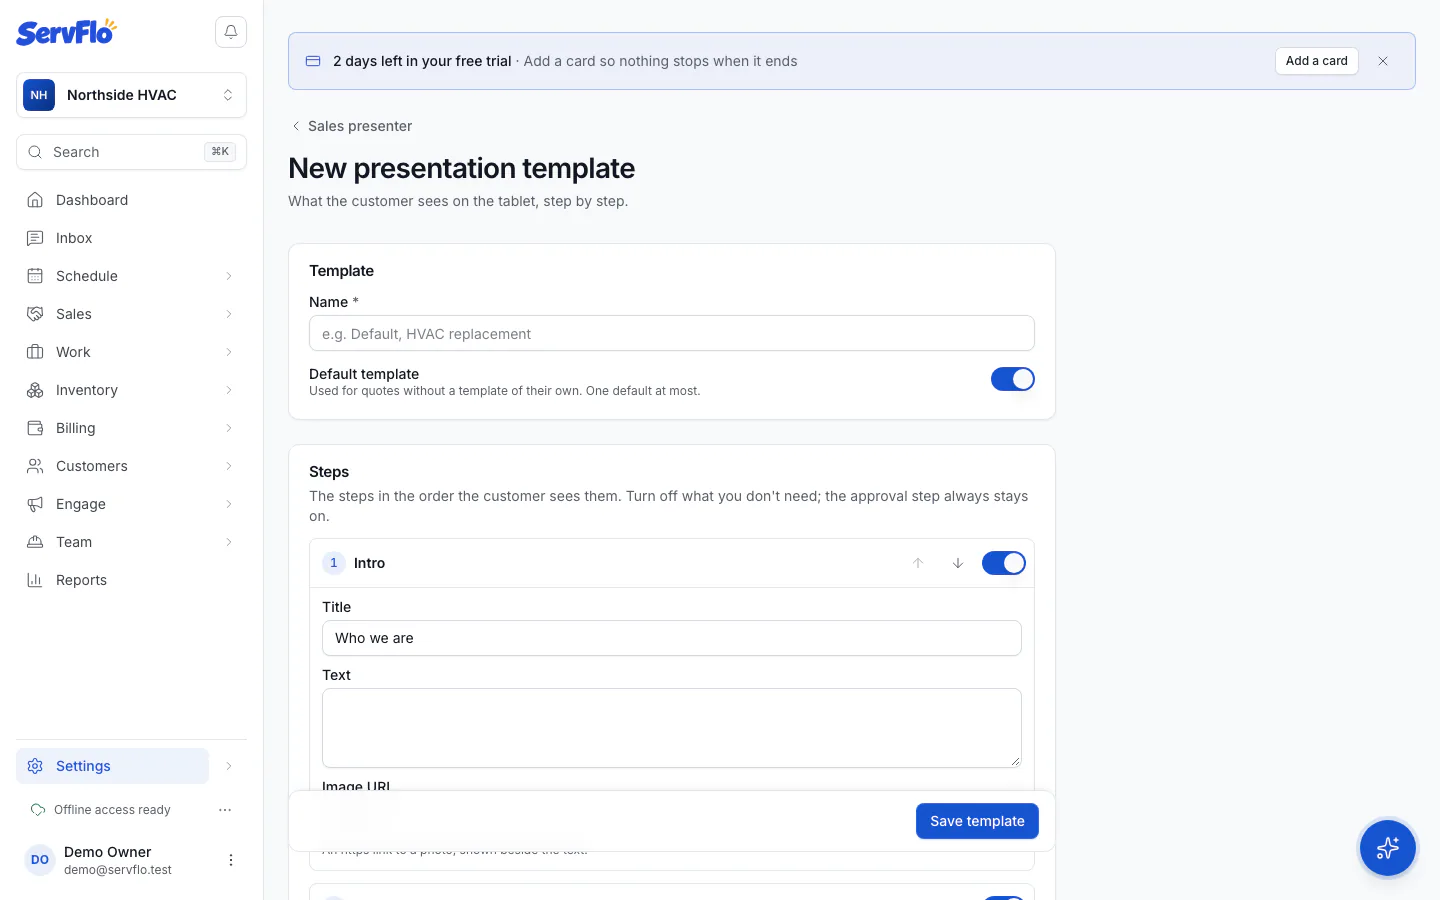Screen dimensions: 1440x900
Task: Click the offline access cloud icon
Action: point(38,810)
